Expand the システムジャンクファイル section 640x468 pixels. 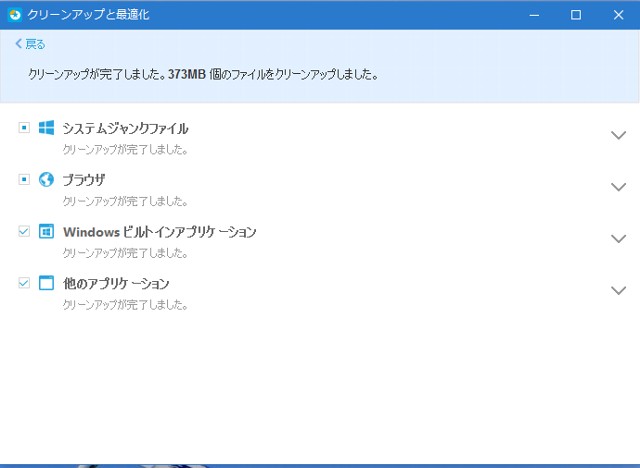(x=618, y=135)
